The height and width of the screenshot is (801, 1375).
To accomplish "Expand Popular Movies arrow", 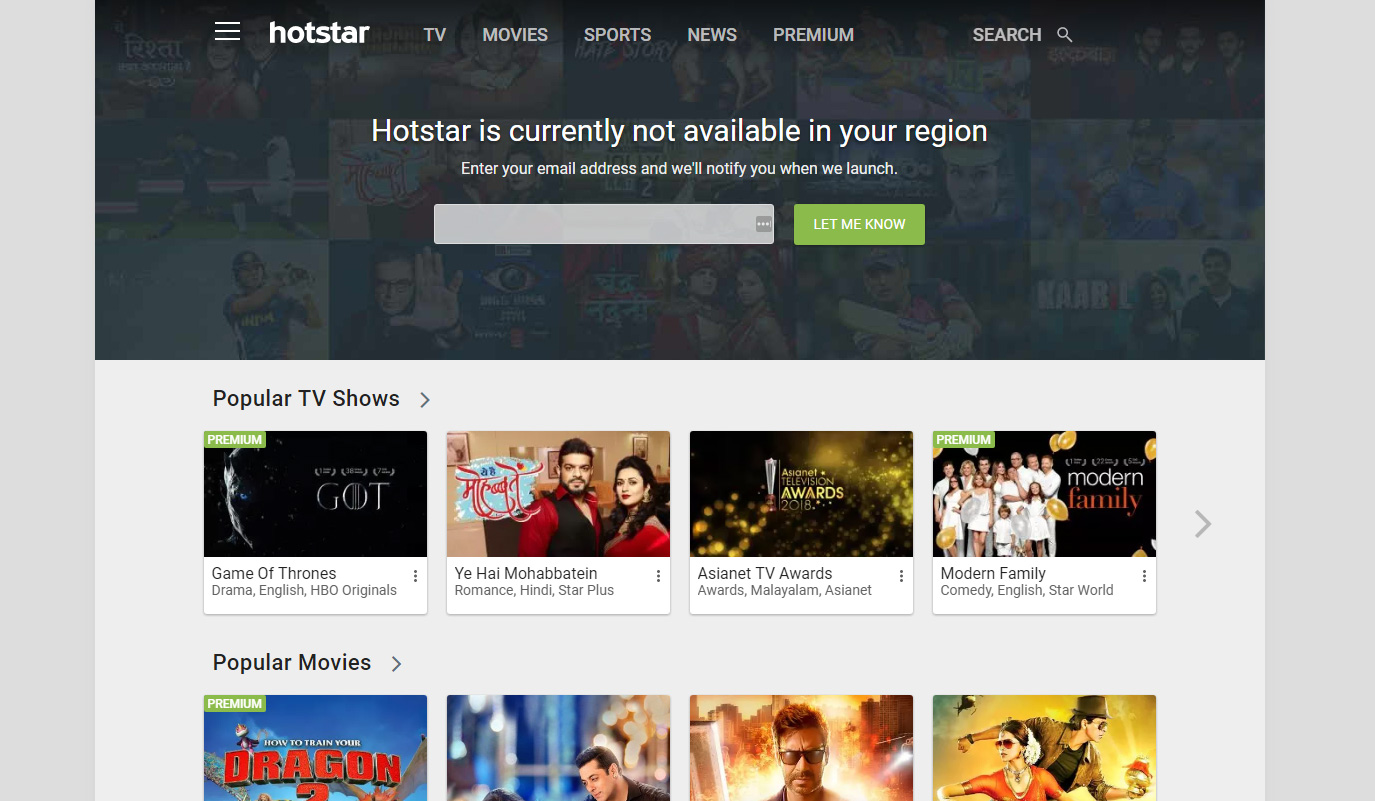I will point(397,664).
